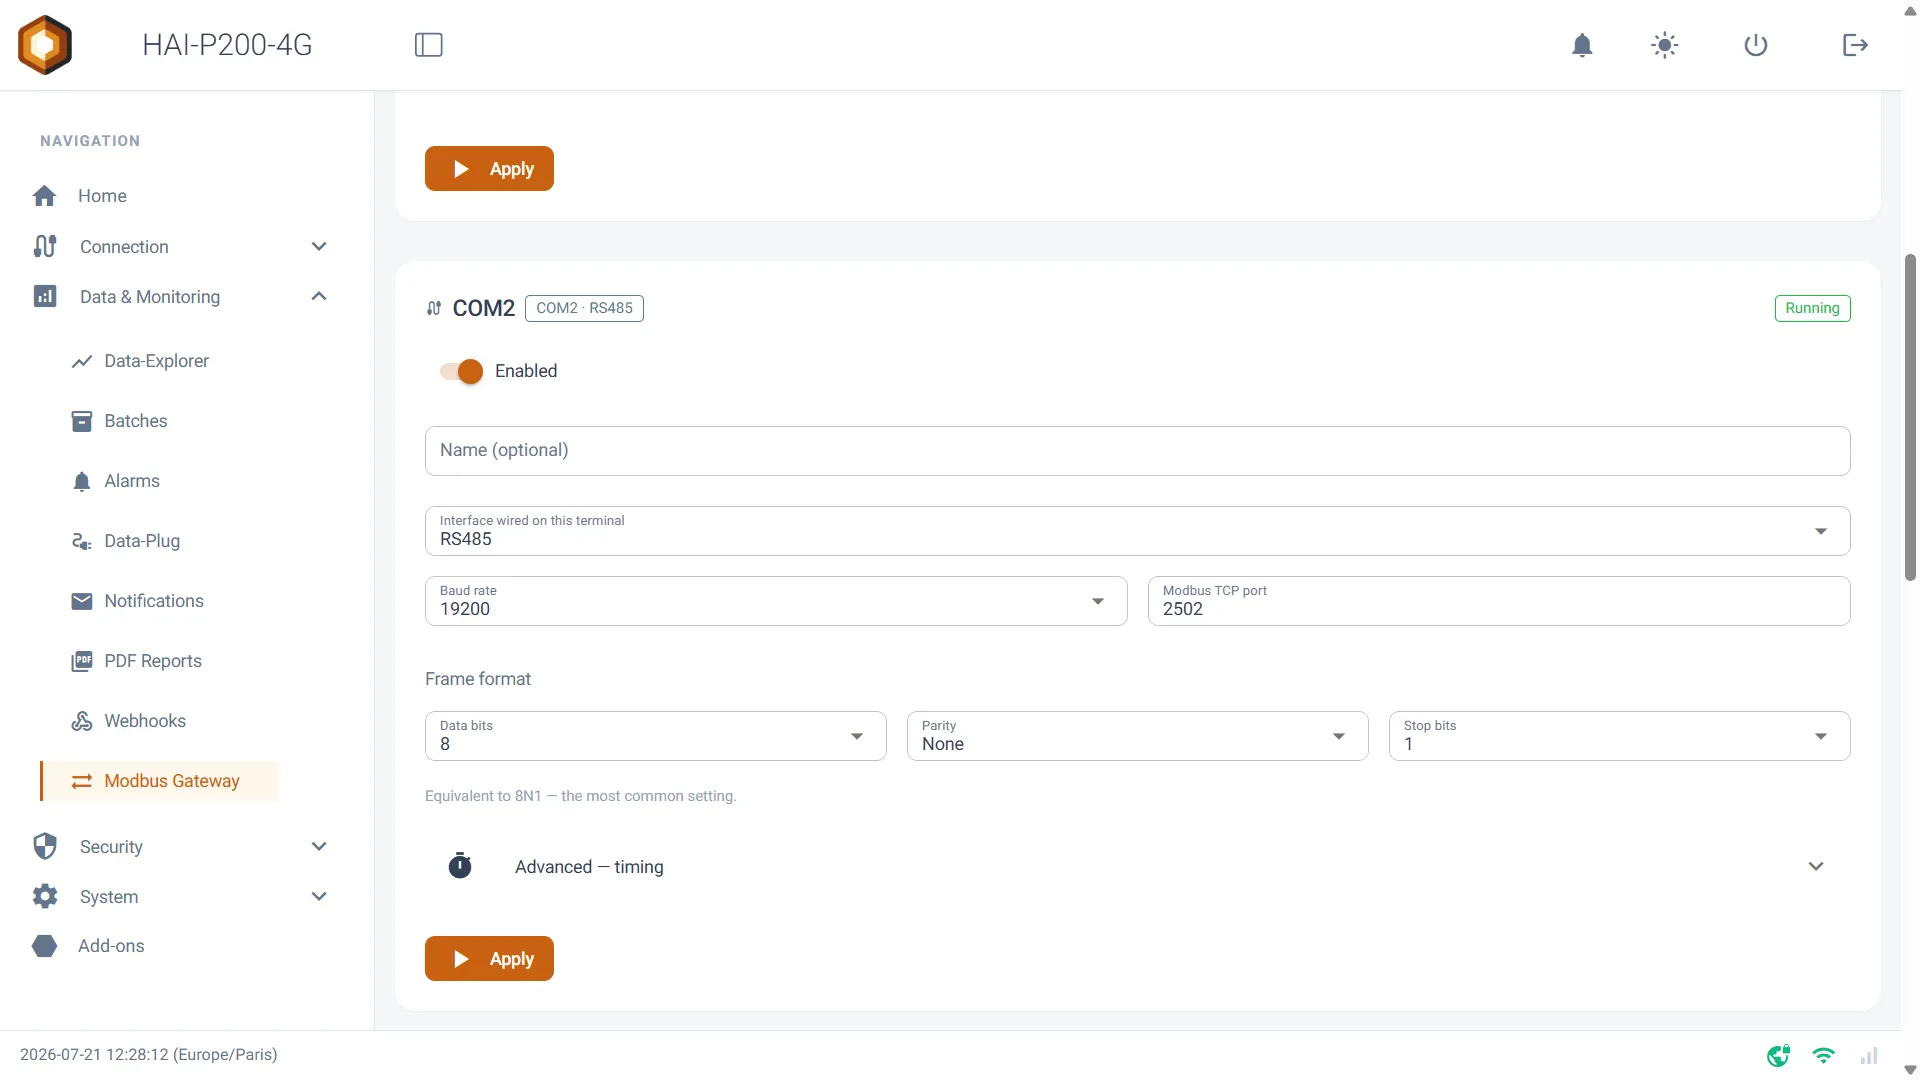This screenshot has height=1080, width=1920.
Task: Click the globe connectivity status icon
Action: 1778,1055
